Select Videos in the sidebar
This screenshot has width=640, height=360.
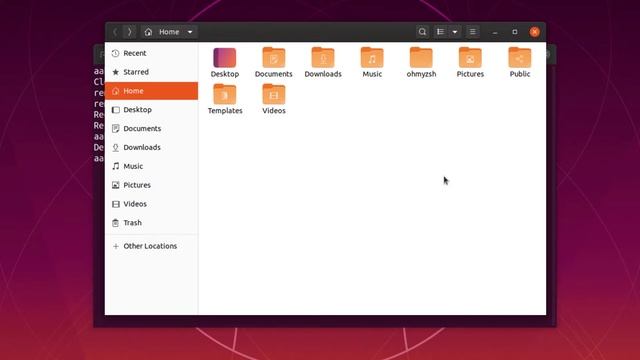point(151,204)
